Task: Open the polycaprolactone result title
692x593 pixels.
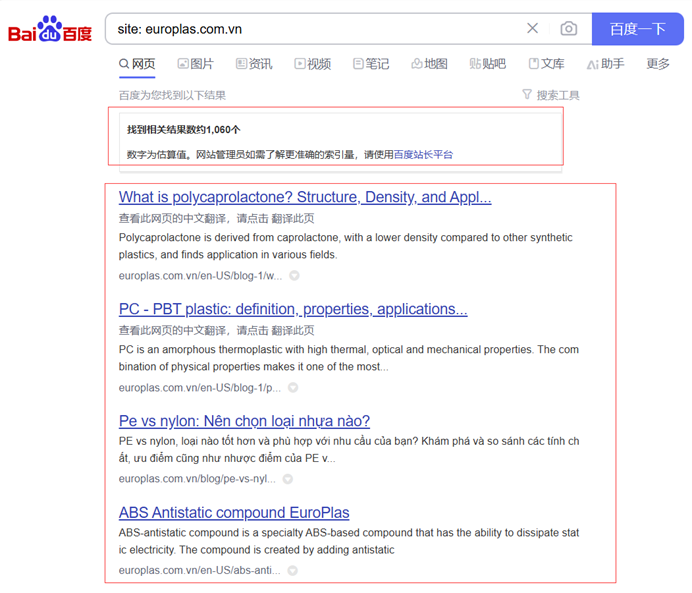Action: (305, 197)
